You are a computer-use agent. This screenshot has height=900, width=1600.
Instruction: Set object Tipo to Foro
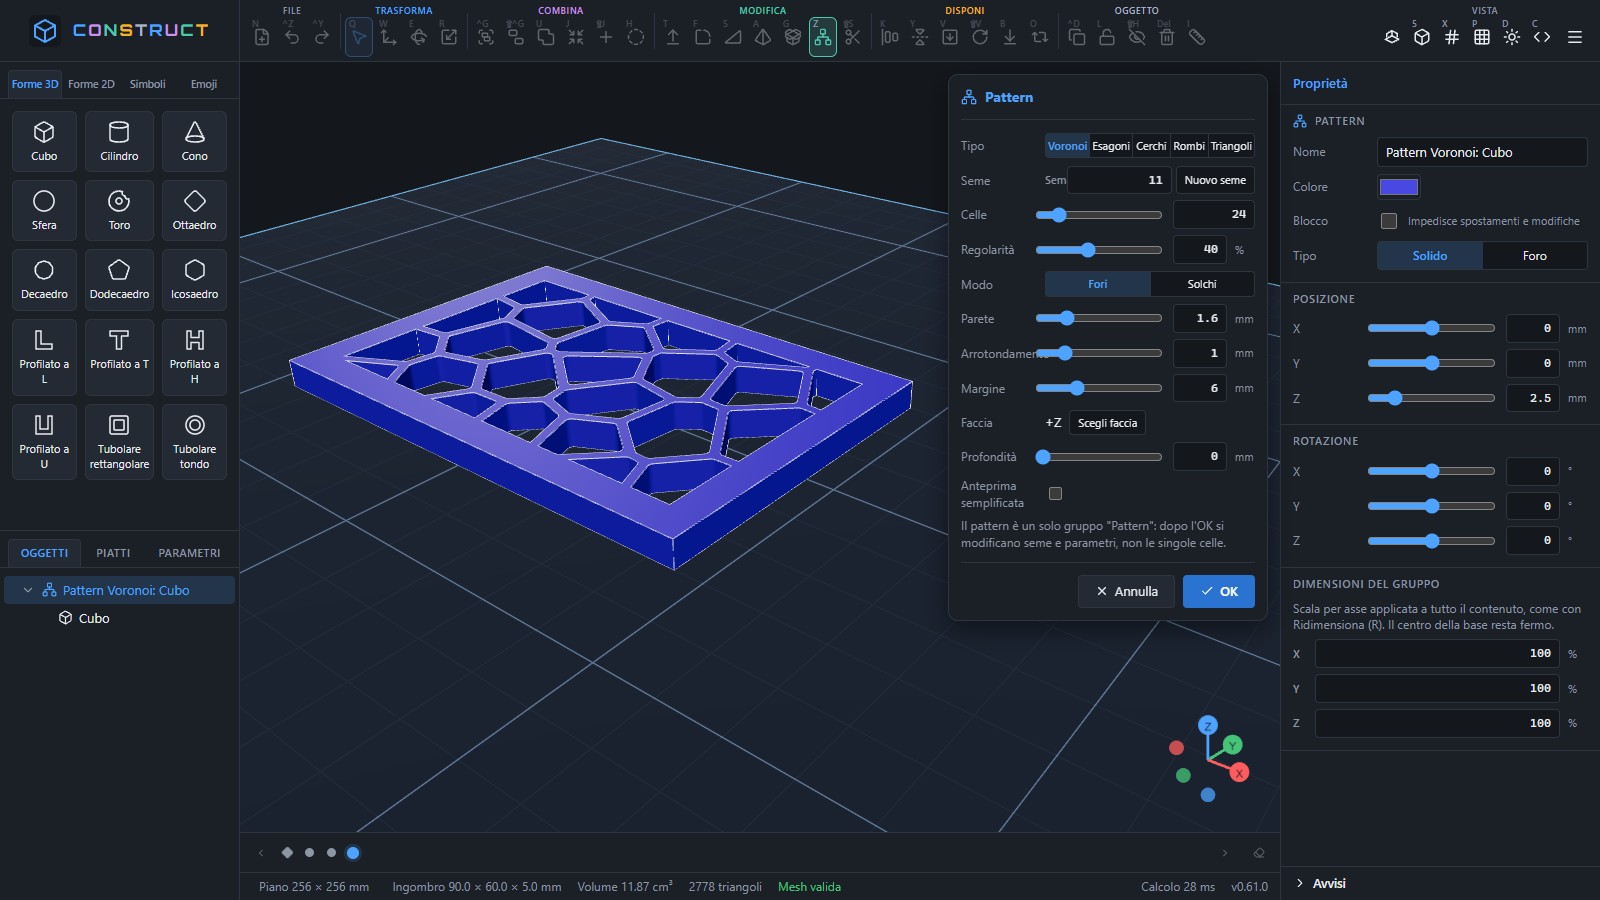coord(1535,256)
